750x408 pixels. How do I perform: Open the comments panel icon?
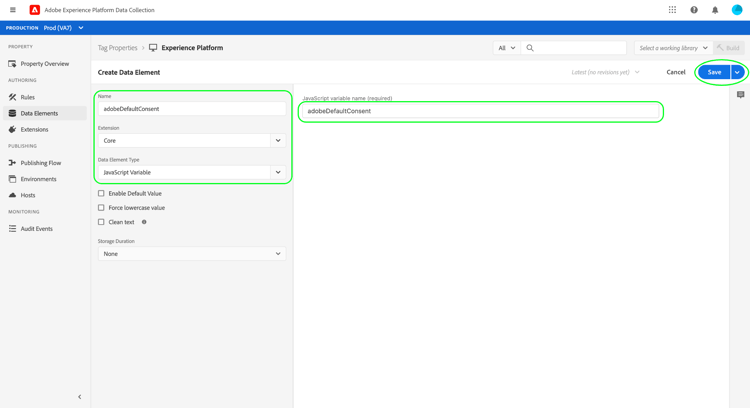(x=740, y=95)
